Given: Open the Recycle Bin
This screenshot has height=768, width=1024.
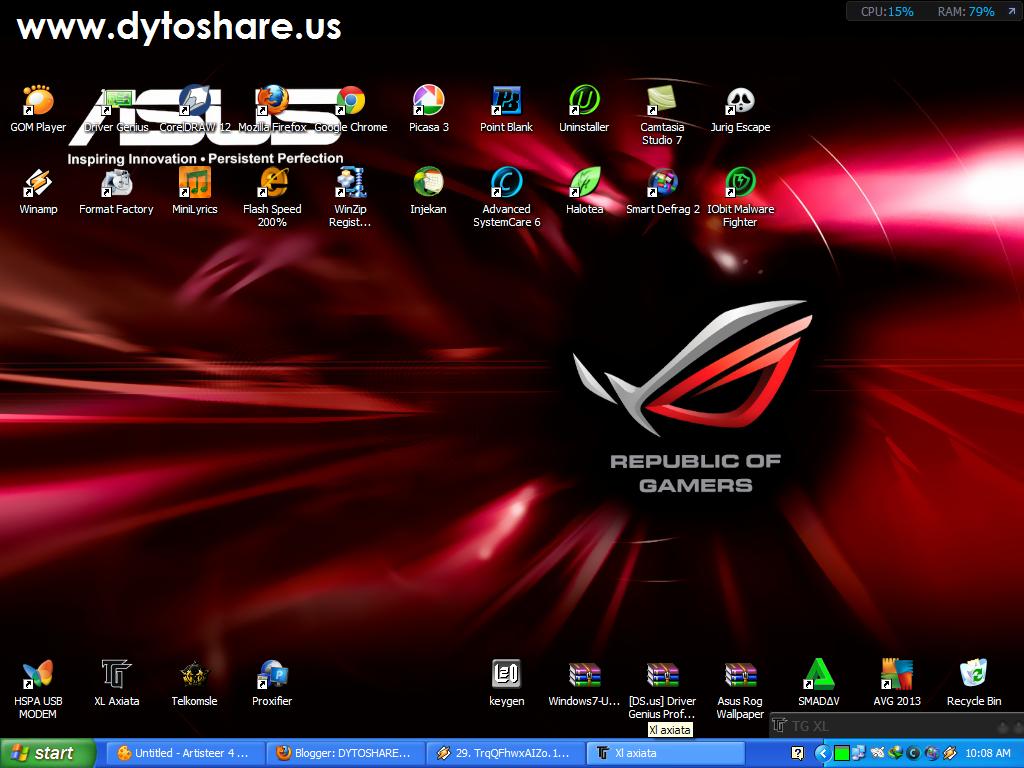Looking at the screenshot, I should pos(974,683).
